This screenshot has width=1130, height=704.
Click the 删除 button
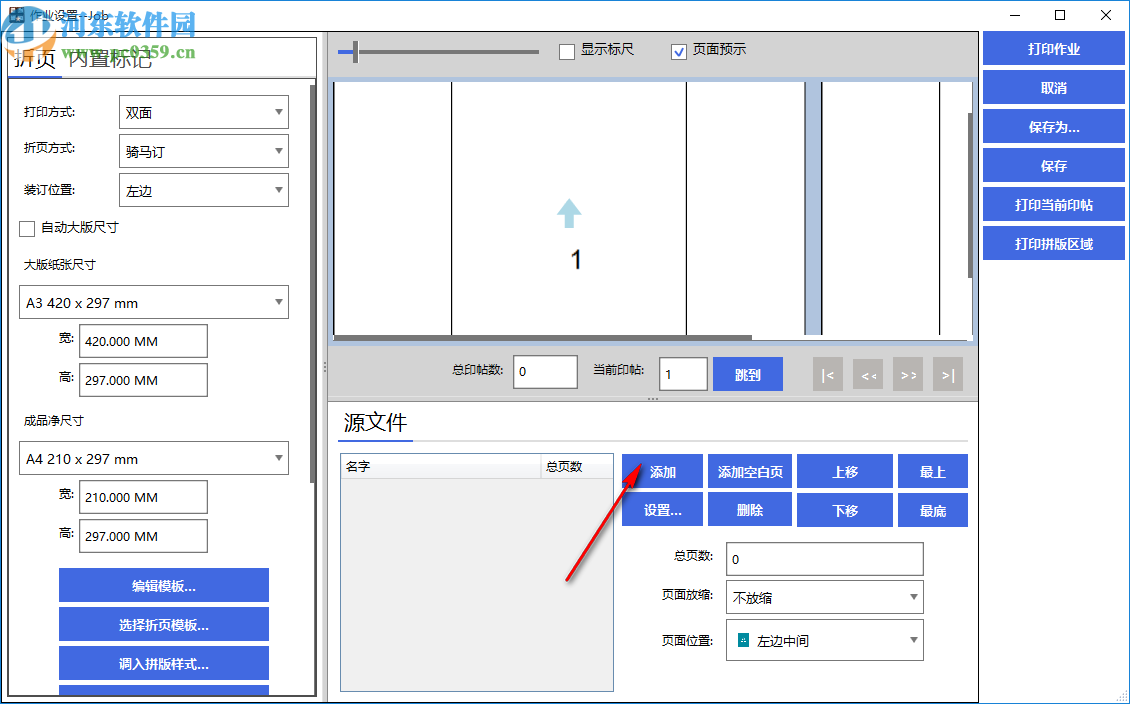[749, 510]
